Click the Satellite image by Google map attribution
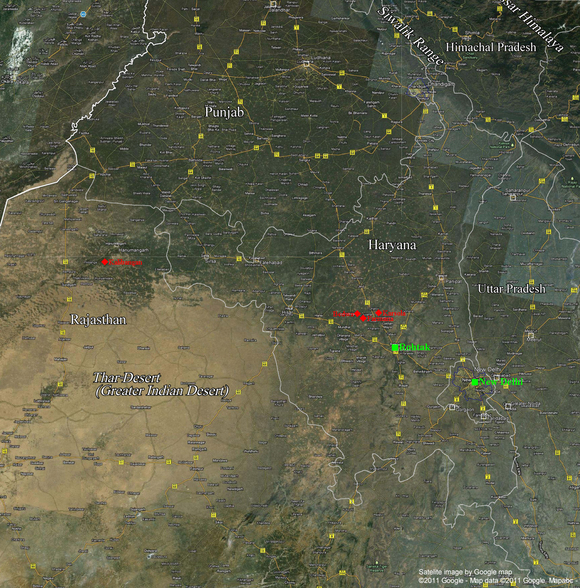The width and height of the screenshot is (580, 588). click(x=465, y=572)
